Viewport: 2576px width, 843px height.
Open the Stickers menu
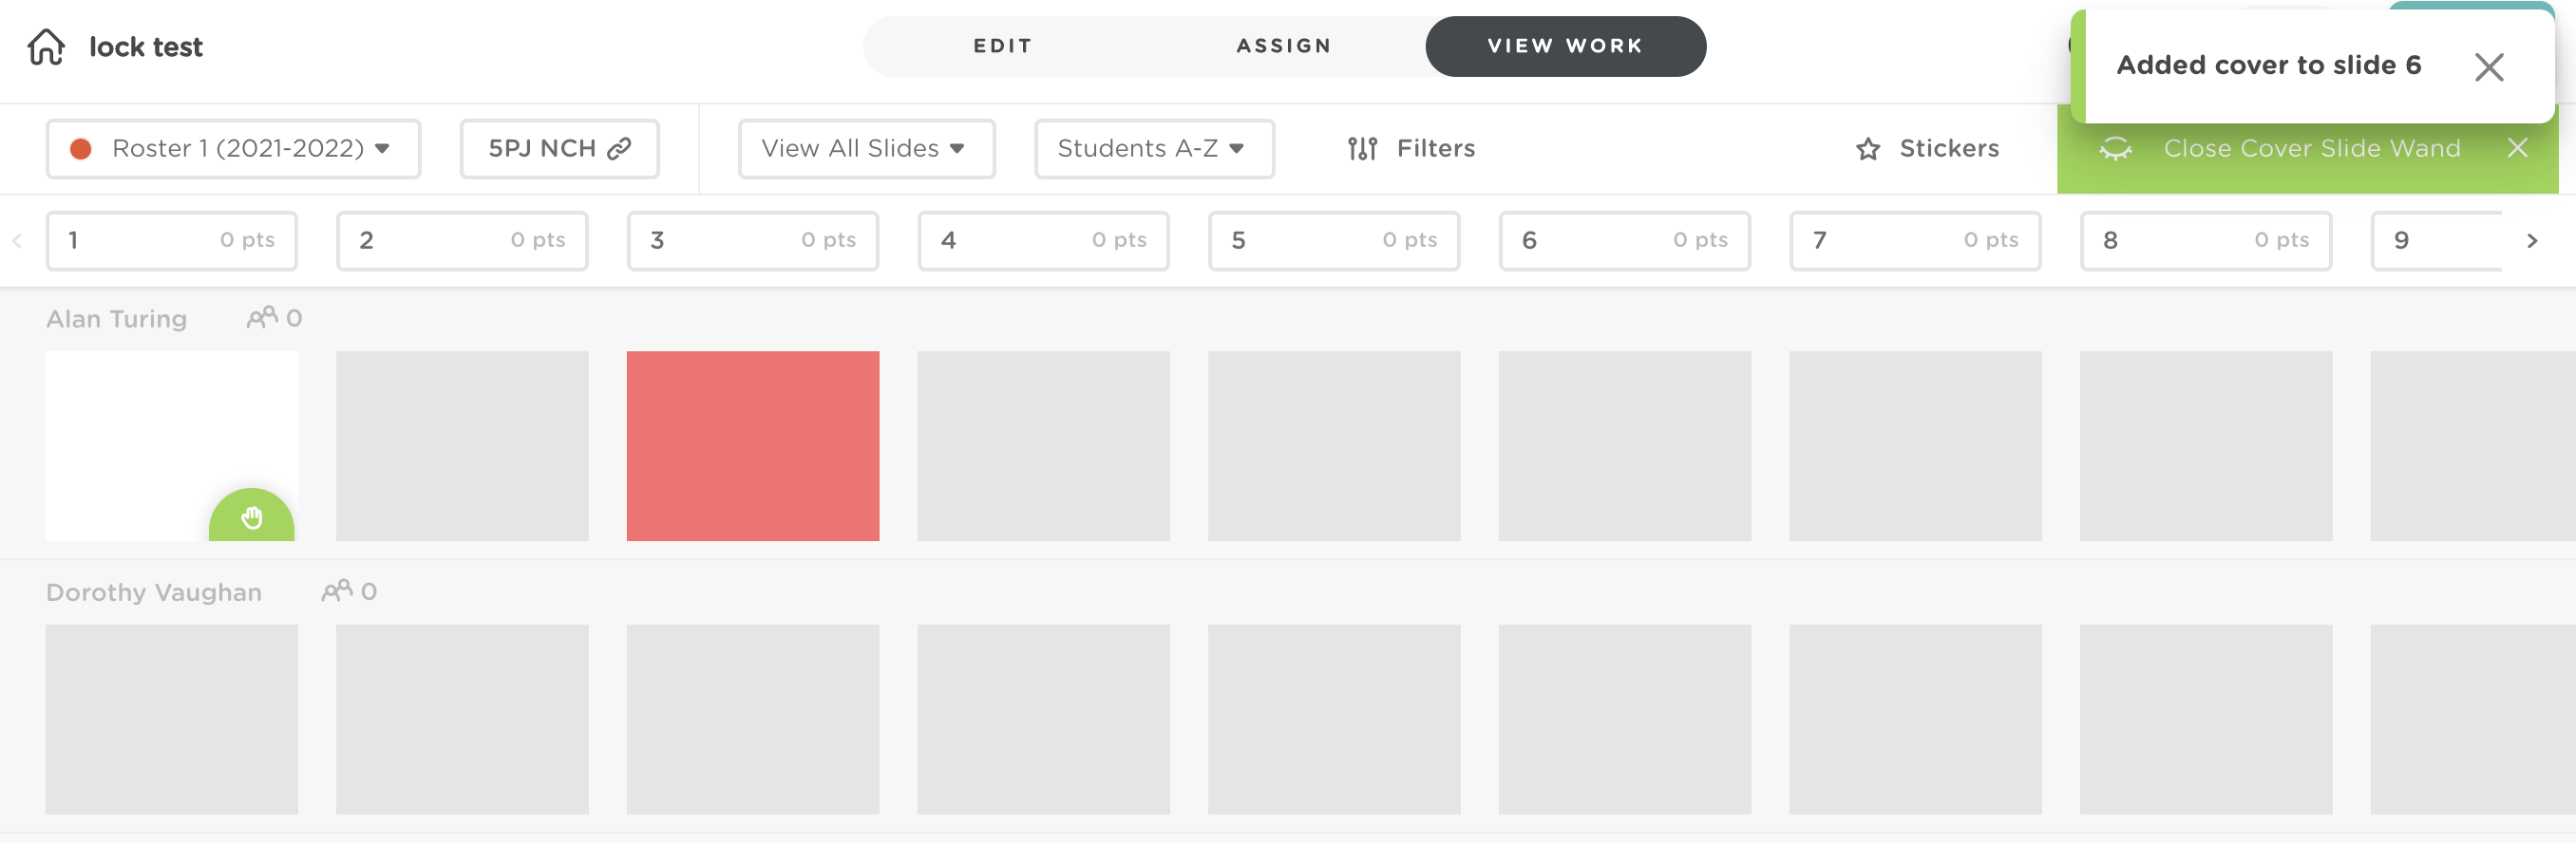click(x=1927, y=149)
